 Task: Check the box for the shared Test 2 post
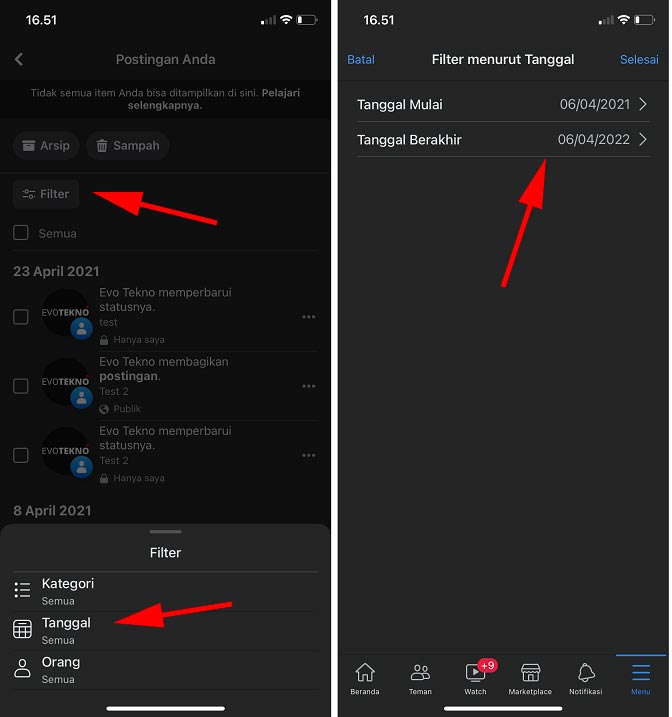(x=21, y=386)
